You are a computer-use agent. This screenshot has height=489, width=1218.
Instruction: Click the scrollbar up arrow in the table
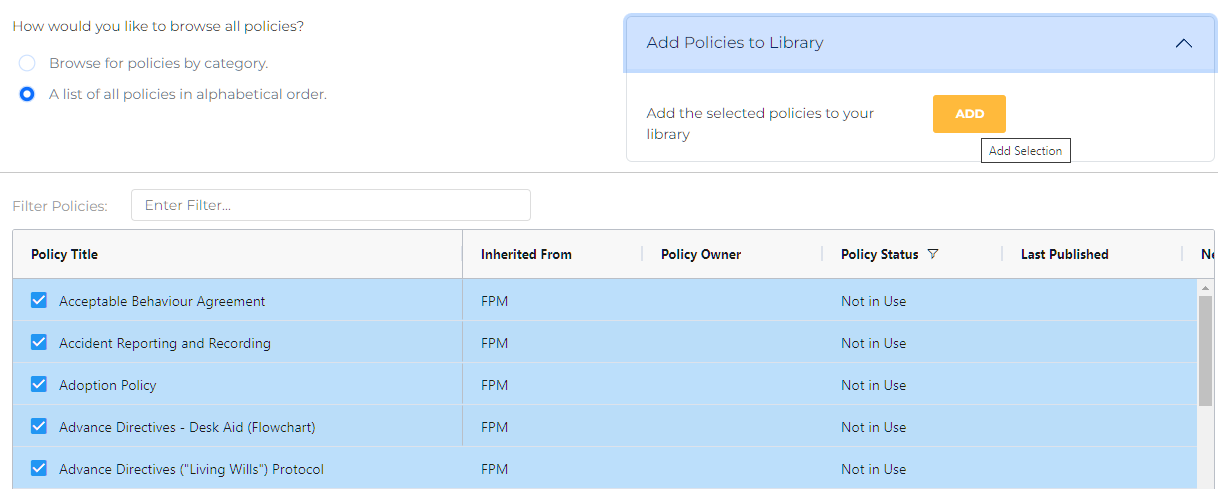[1205, 288]
